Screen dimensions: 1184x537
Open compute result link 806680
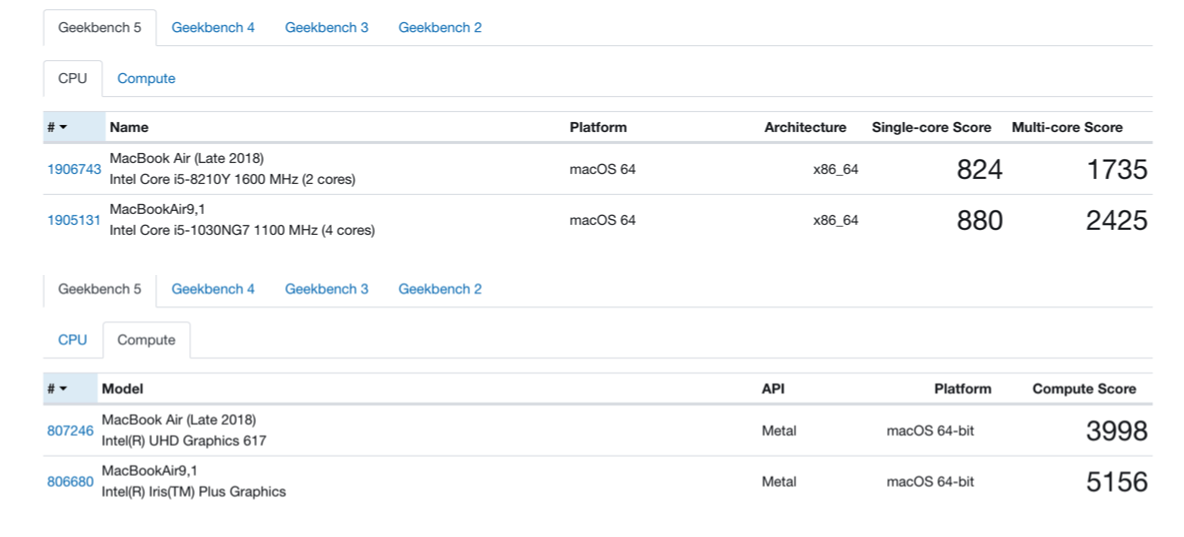pyautogui.click(x=70, y=481)
